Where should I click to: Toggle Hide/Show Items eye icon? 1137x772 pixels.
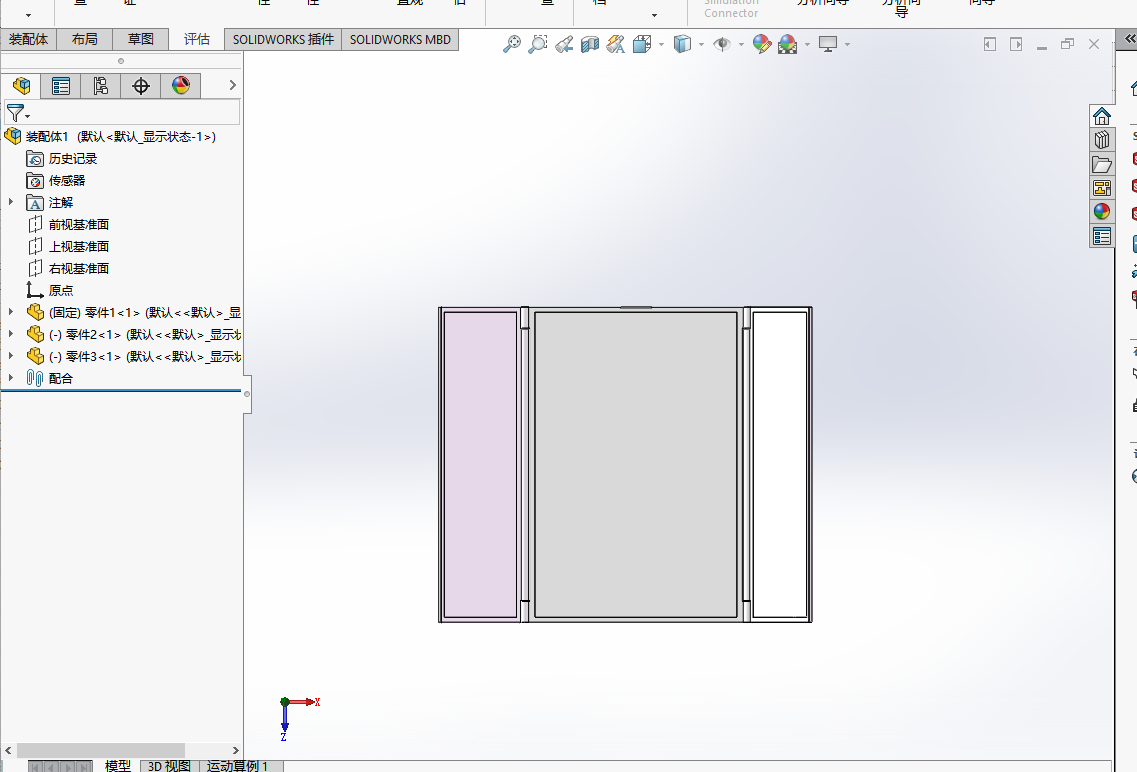tap(722, 44)
